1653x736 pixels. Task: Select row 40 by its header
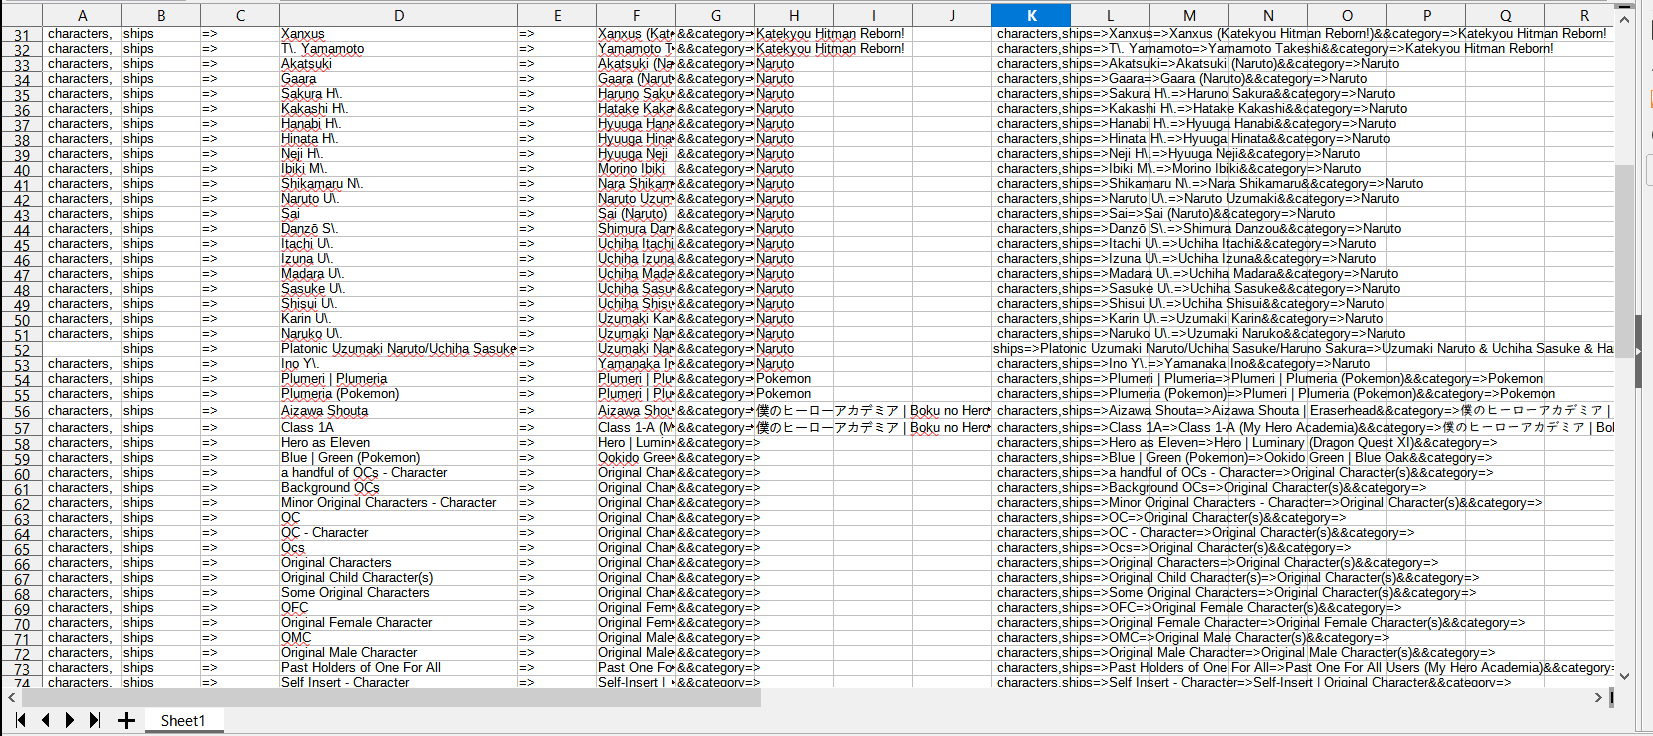(x=21, y=170)
